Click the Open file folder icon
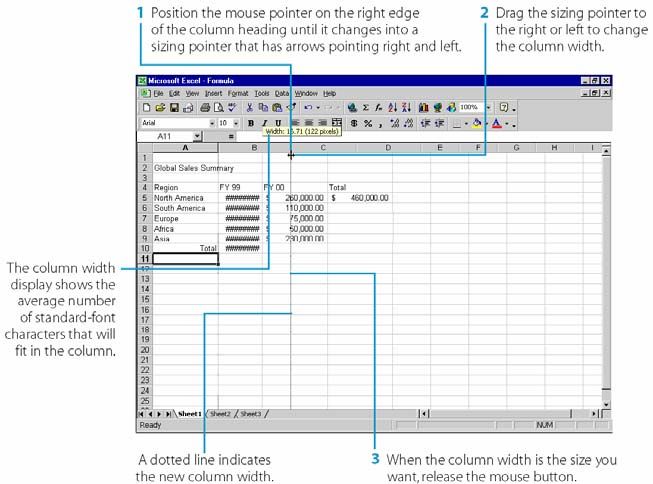 [160, 108]
